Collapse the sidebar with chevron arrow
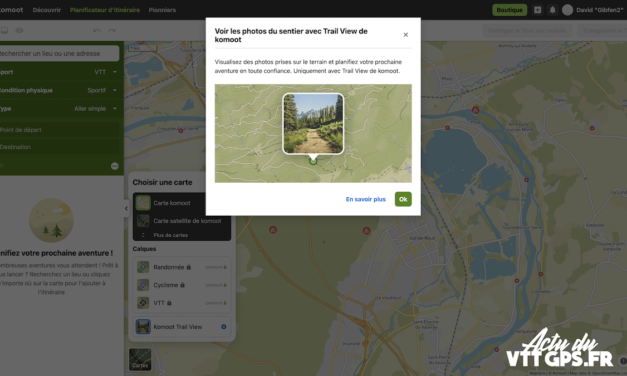The width and height of the screenshot is (627, 376). [x=126, y=208]
